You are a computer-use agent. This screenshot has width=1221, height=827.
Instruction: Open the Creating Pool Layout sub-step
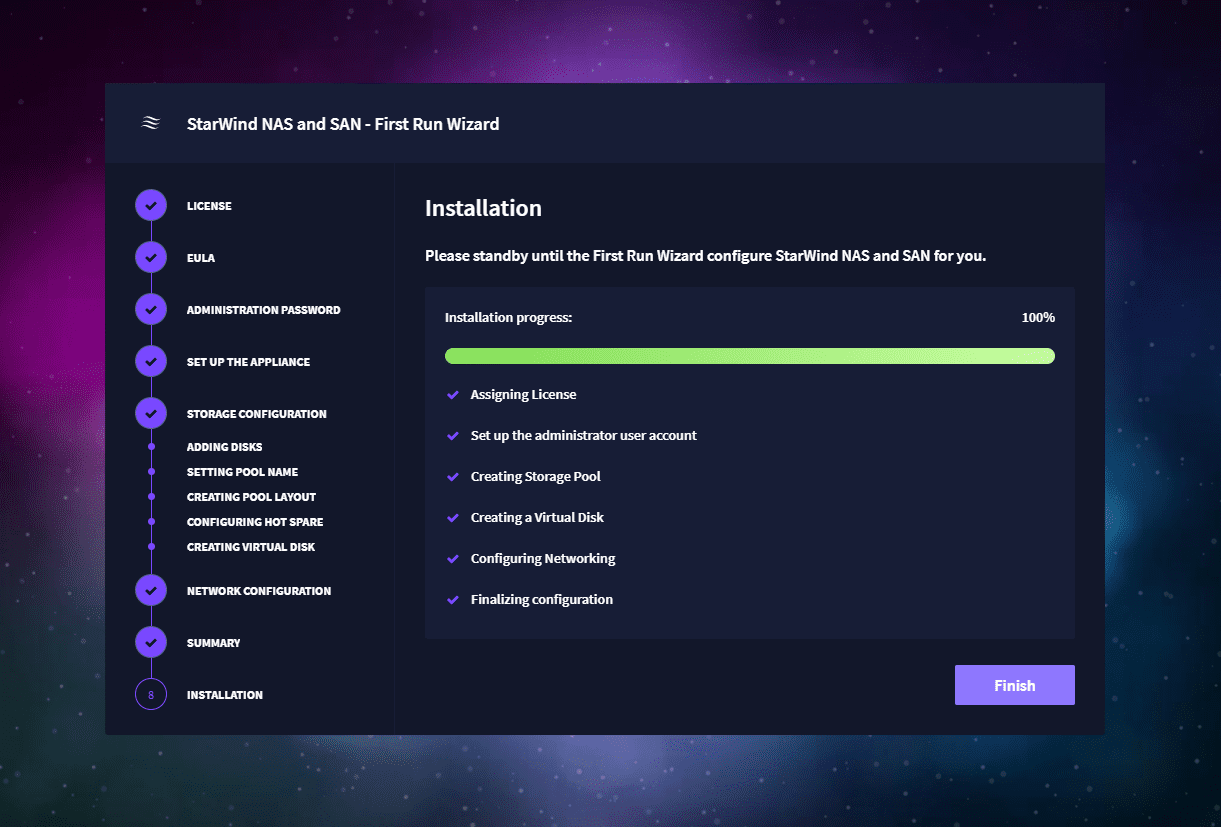pyautogui.click(x=251, y=497)
